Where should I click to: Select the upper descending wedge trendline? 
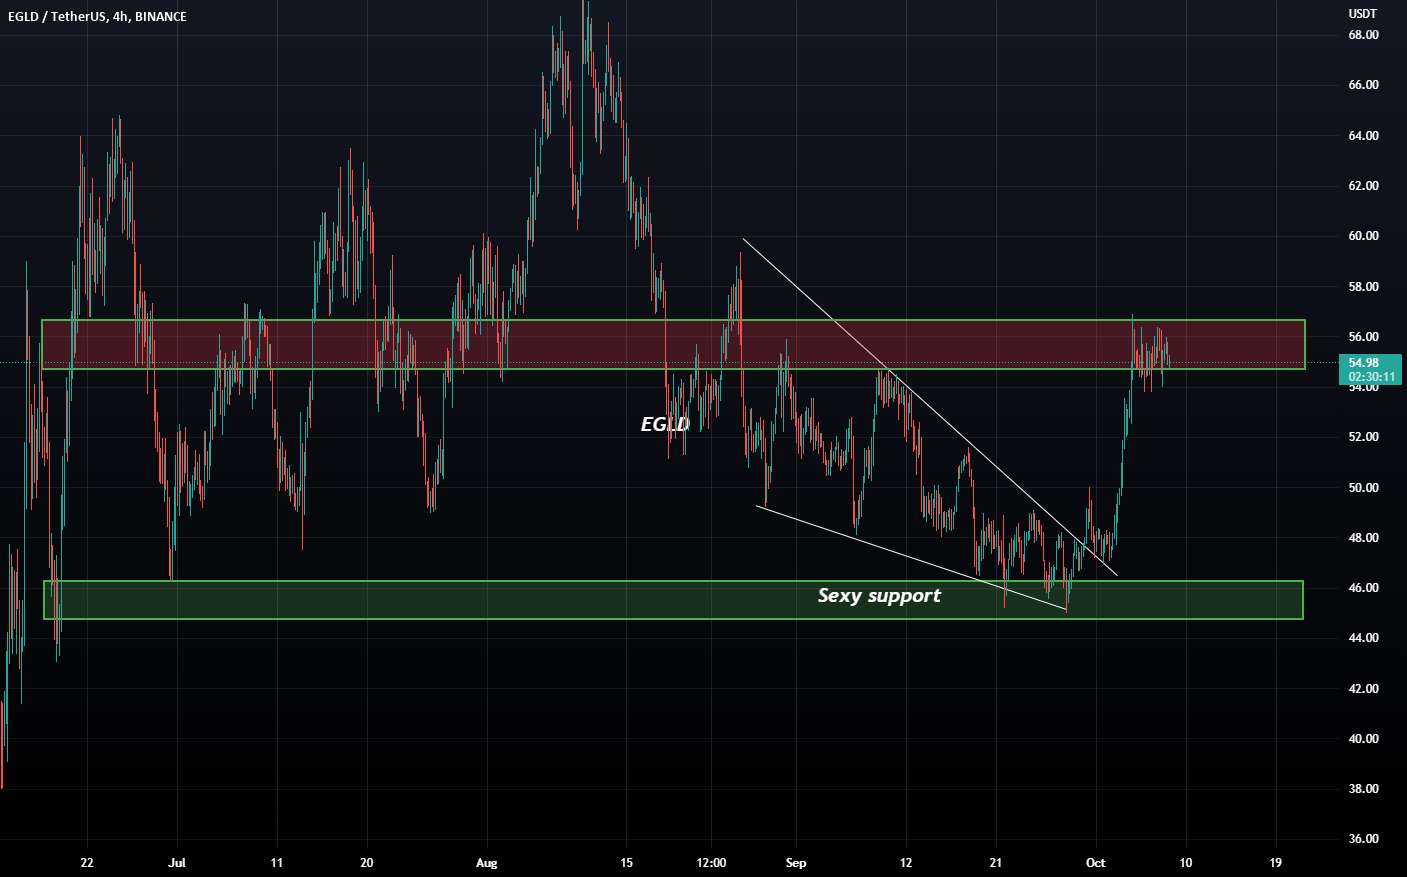pyautogui.click(x=929, y=407)
